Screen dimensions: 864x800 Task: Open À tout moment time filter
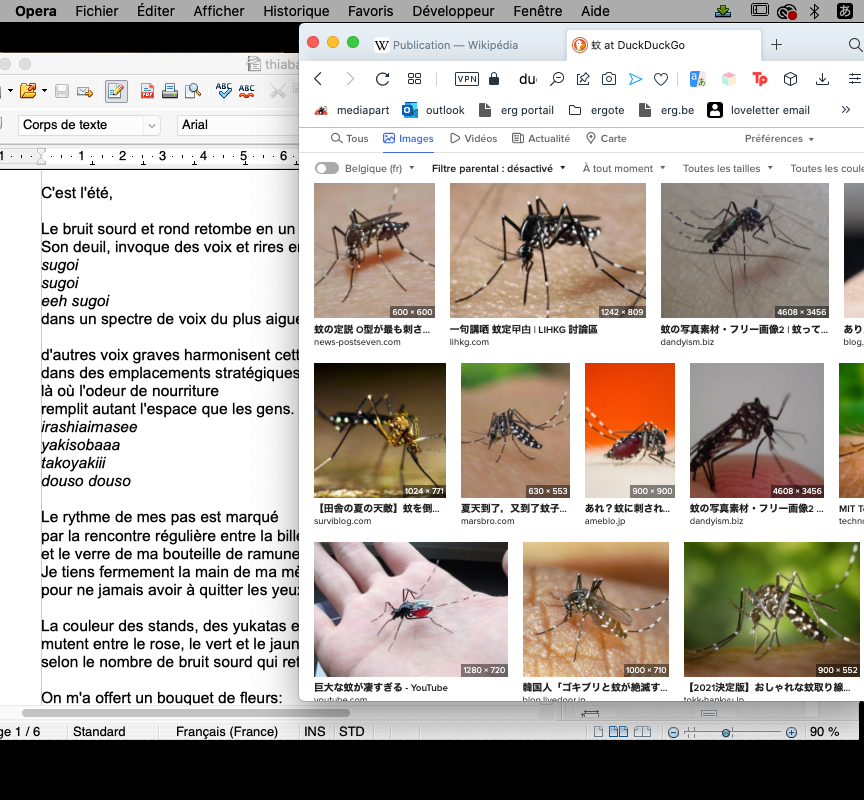624,168
